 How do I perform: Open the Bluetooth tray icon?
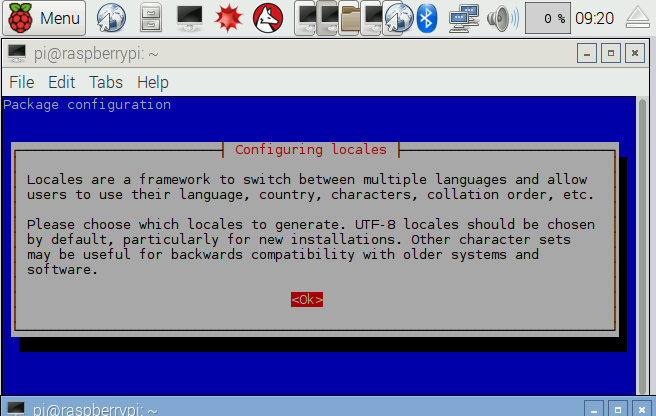pos(427,18)
